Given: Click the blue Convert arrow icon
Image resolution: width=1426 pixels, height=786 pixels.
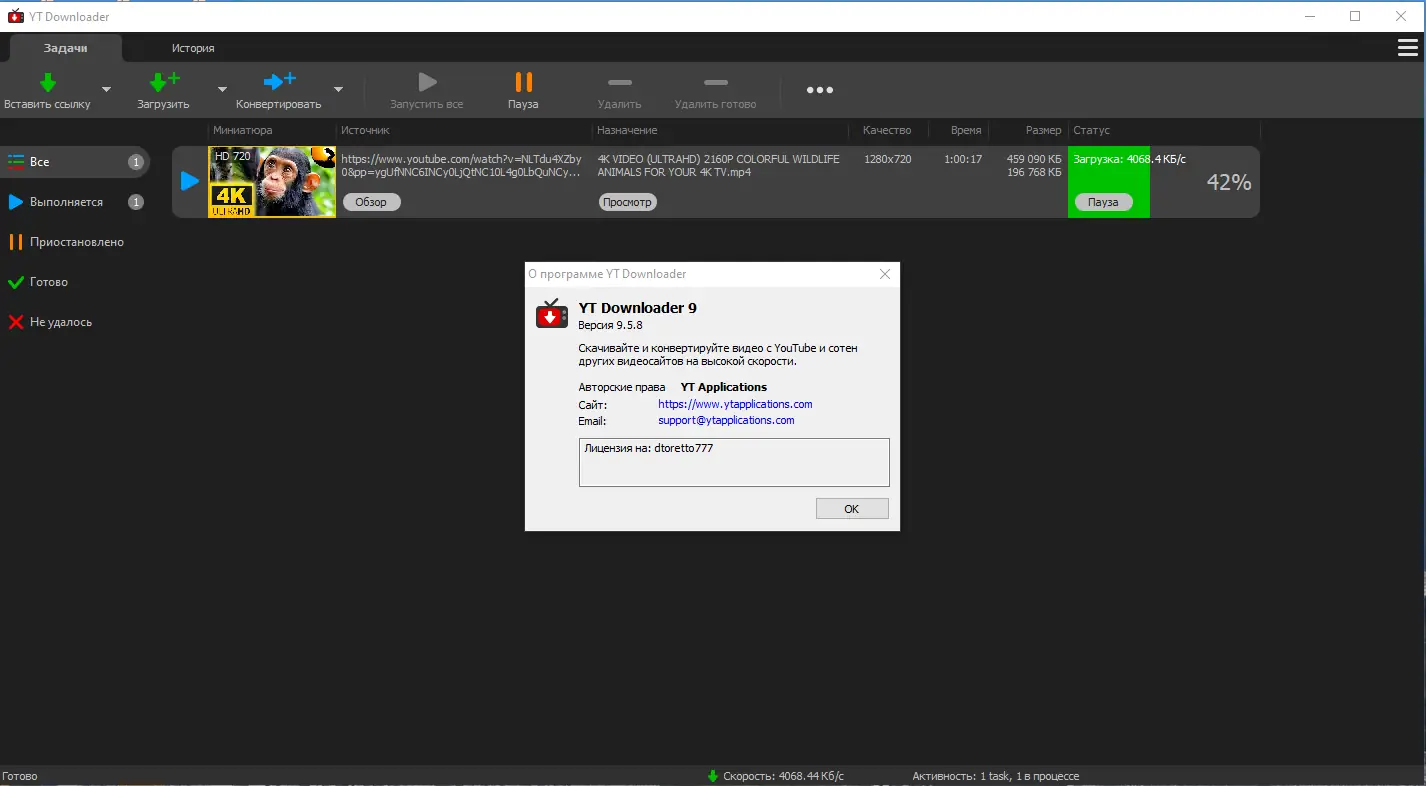Looking at the screenshot, I should pos(278,82).
